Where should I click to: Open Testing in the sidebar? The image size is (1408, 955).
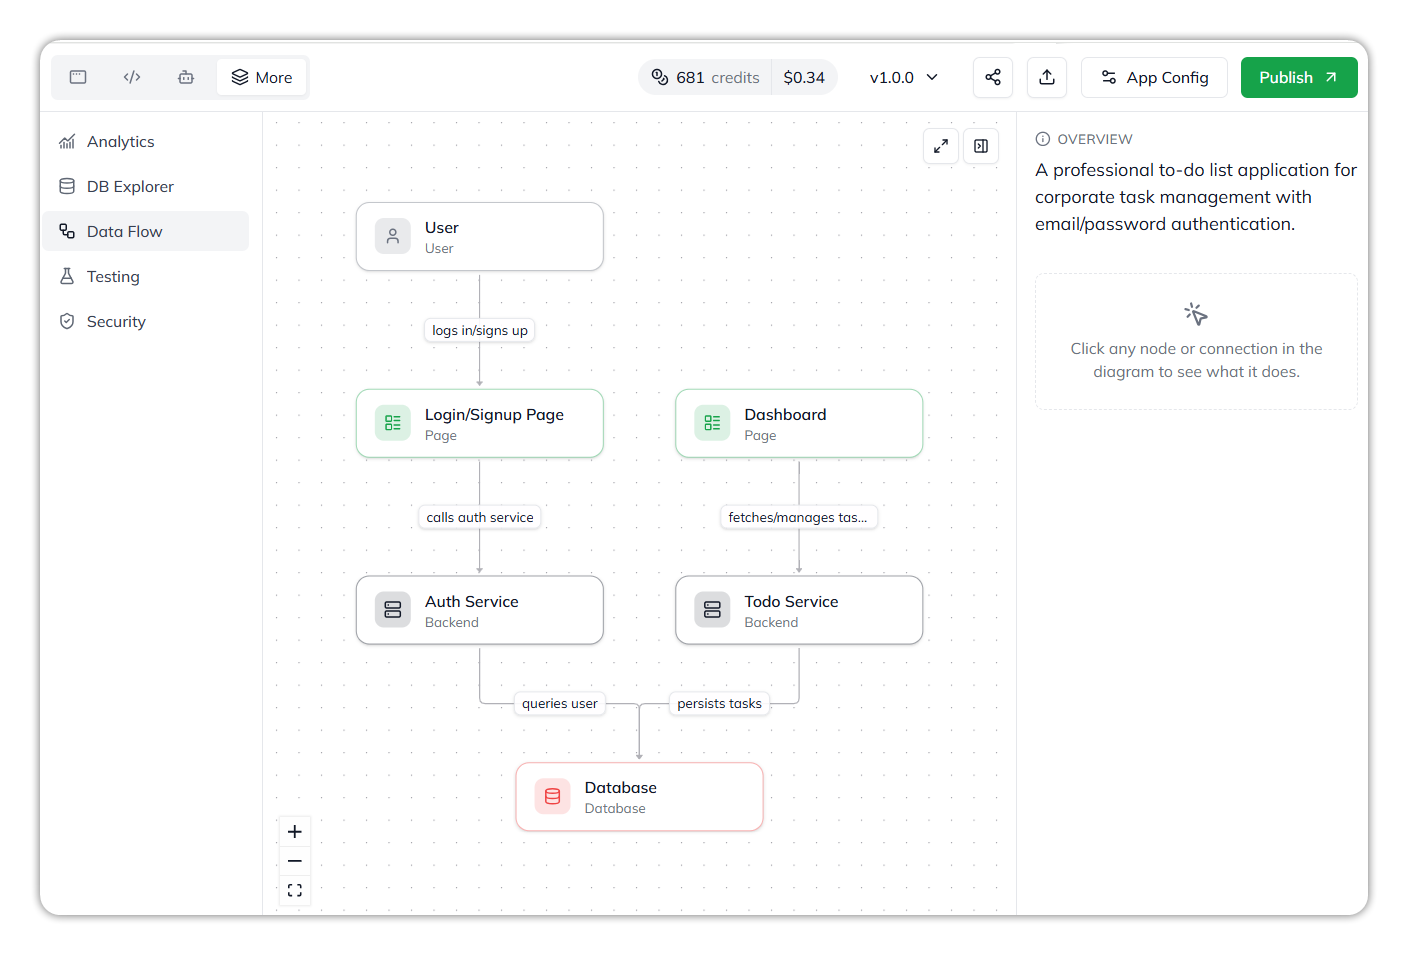(x=145, y=276)
